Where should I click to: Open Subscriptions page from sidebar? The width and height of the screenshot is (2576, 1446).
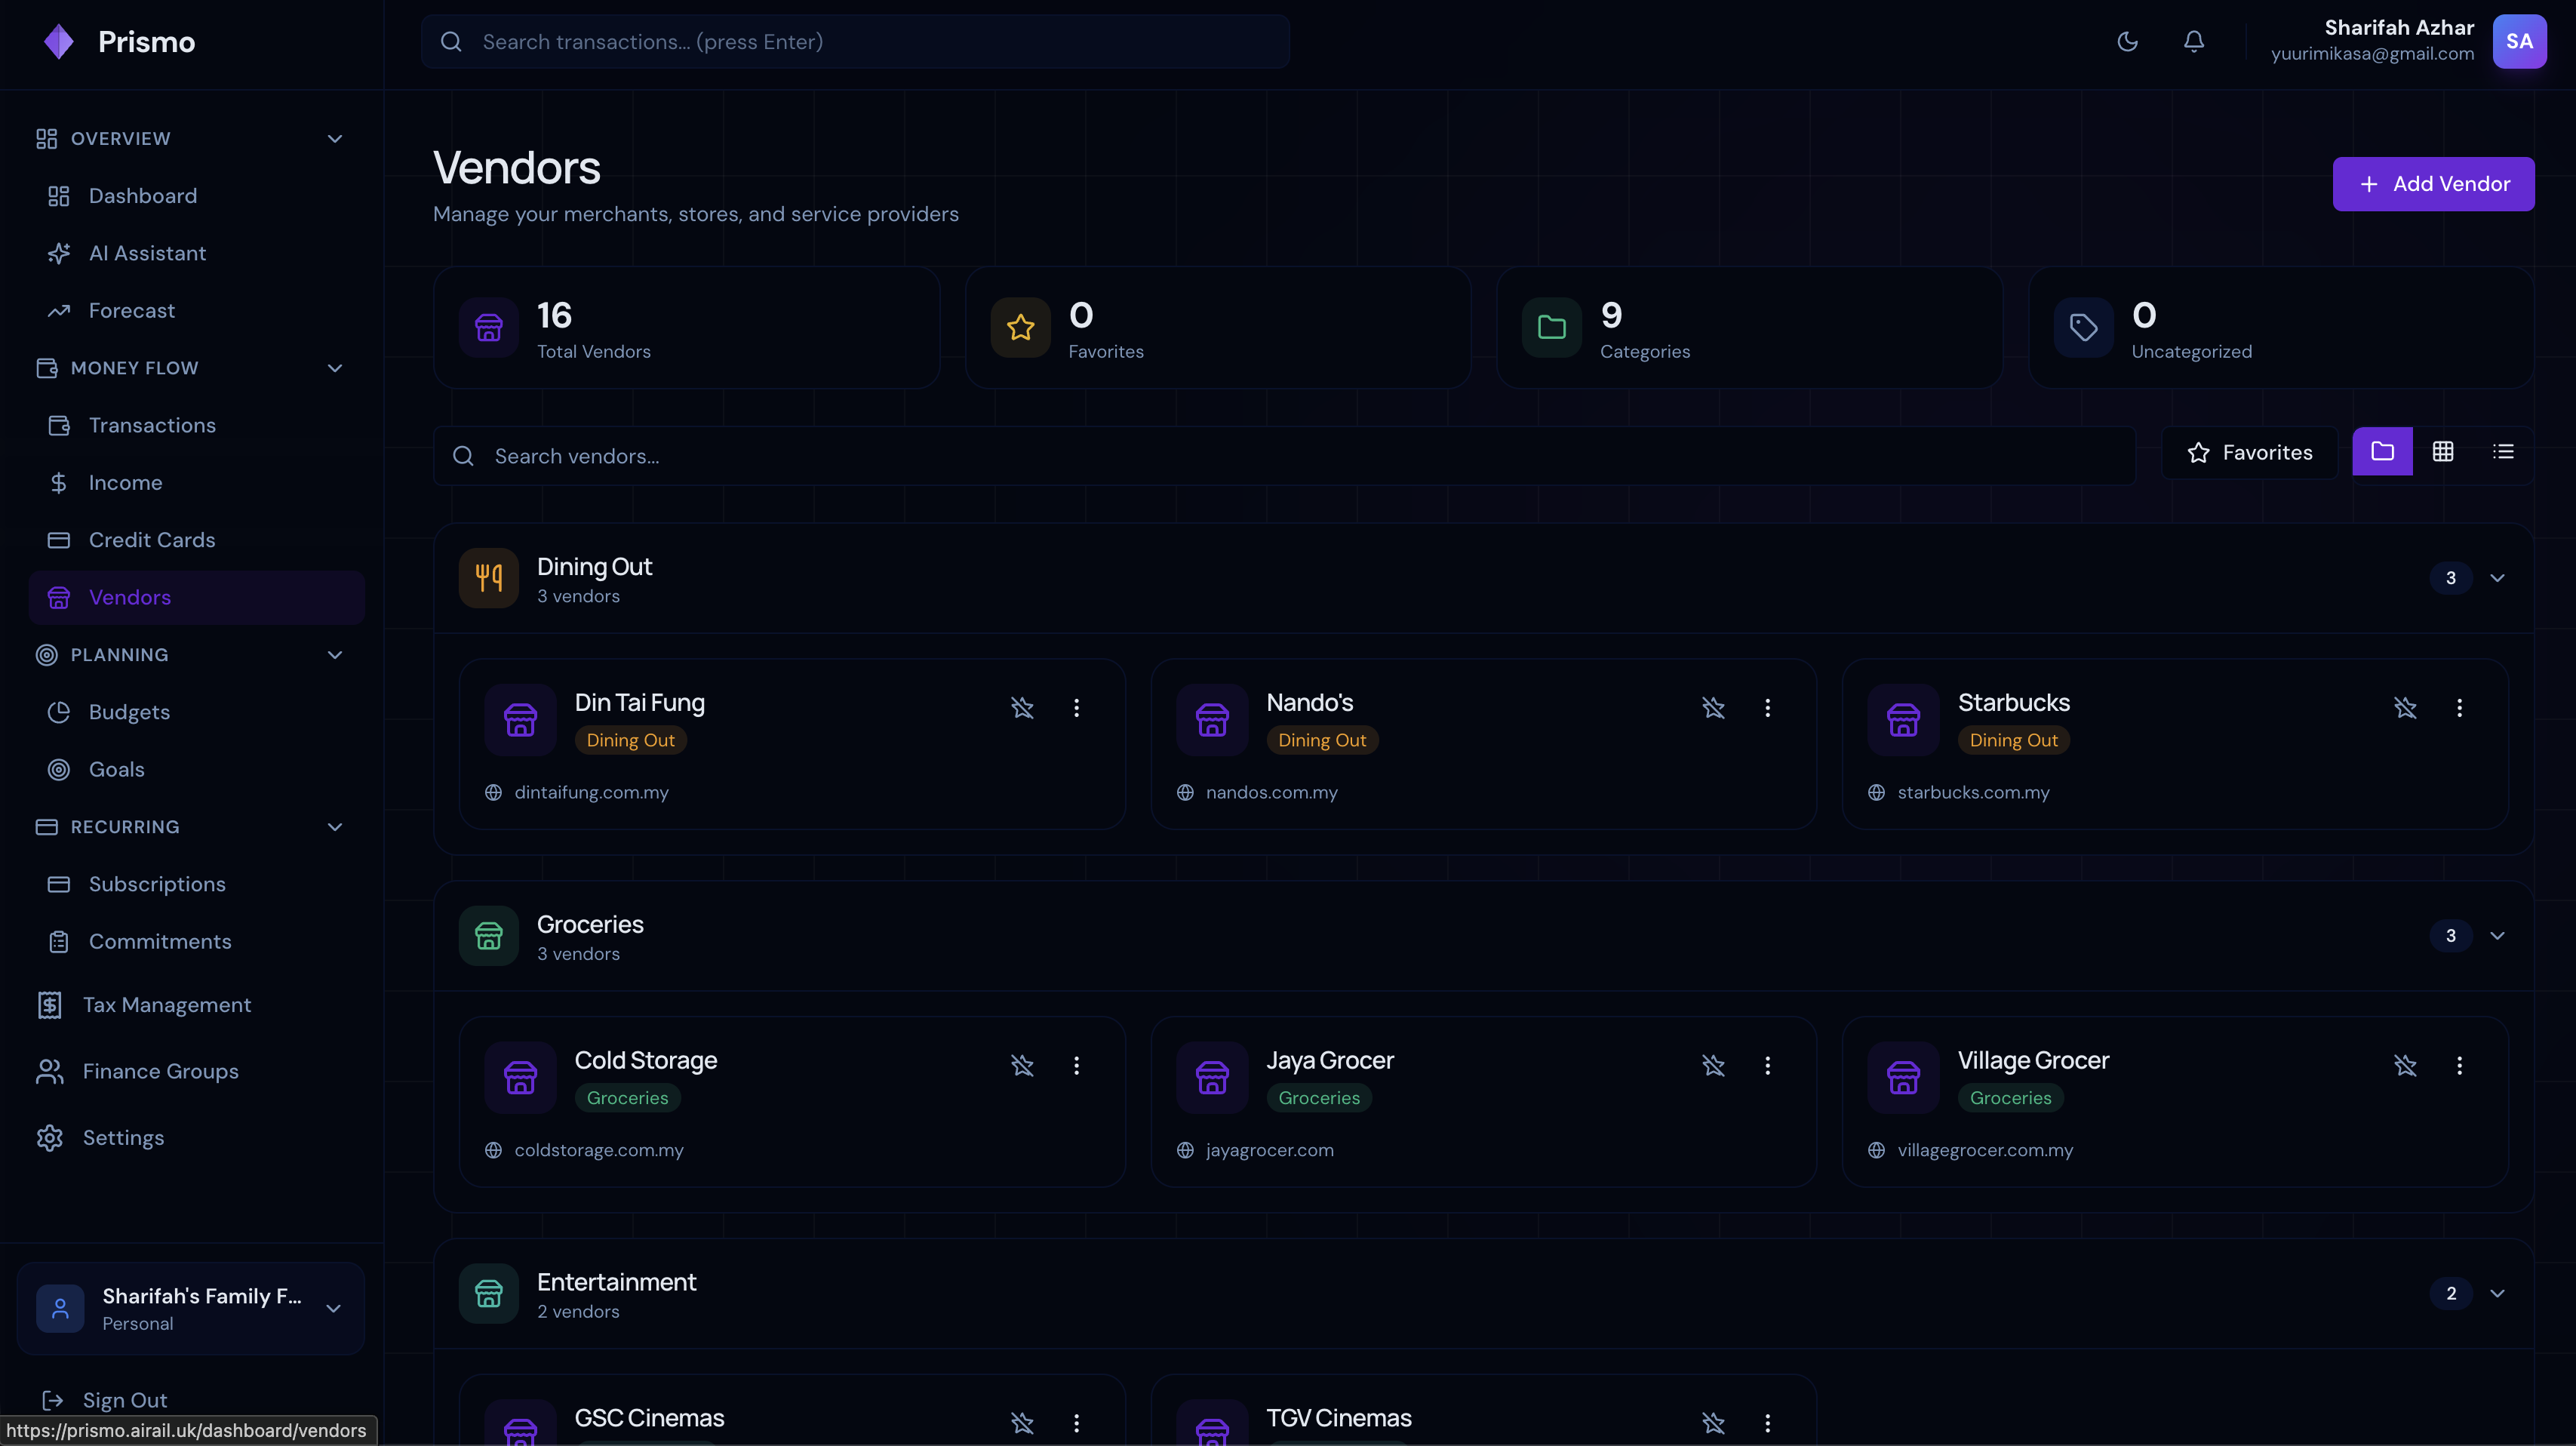pos(157,884)
